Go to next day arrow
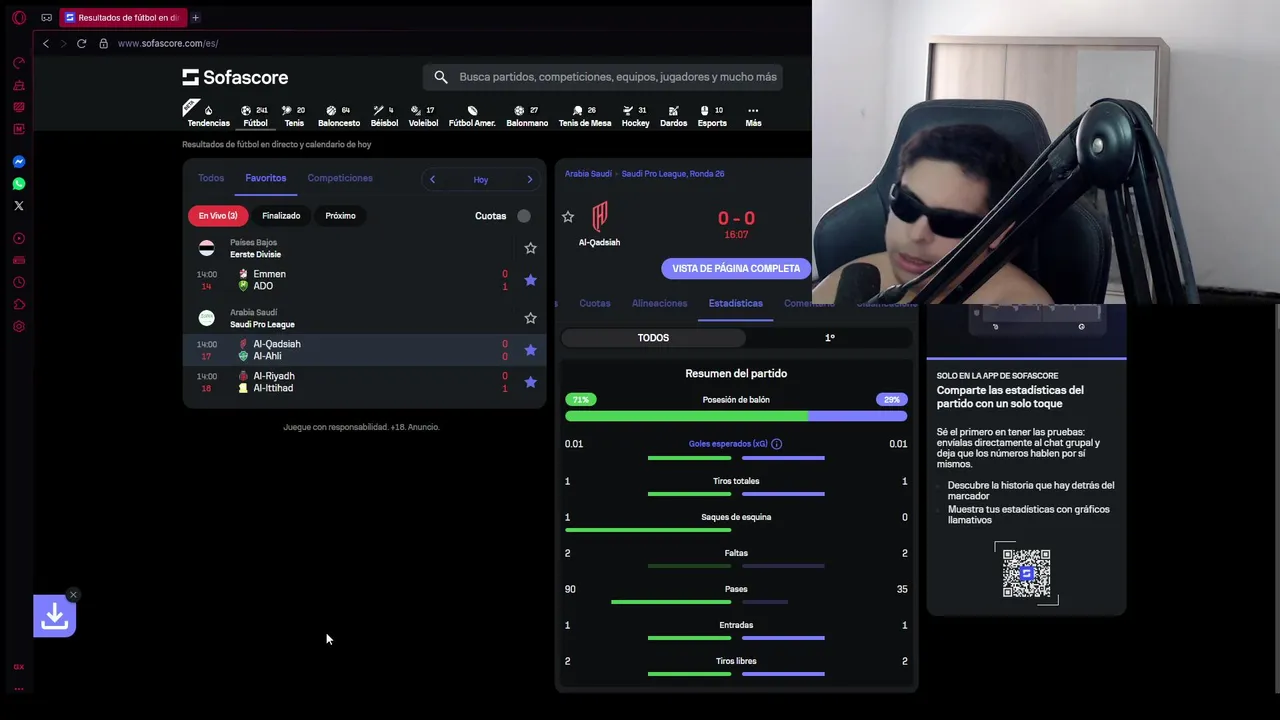This screenshot has height=720, width=1280. click(x=530, y=179)
